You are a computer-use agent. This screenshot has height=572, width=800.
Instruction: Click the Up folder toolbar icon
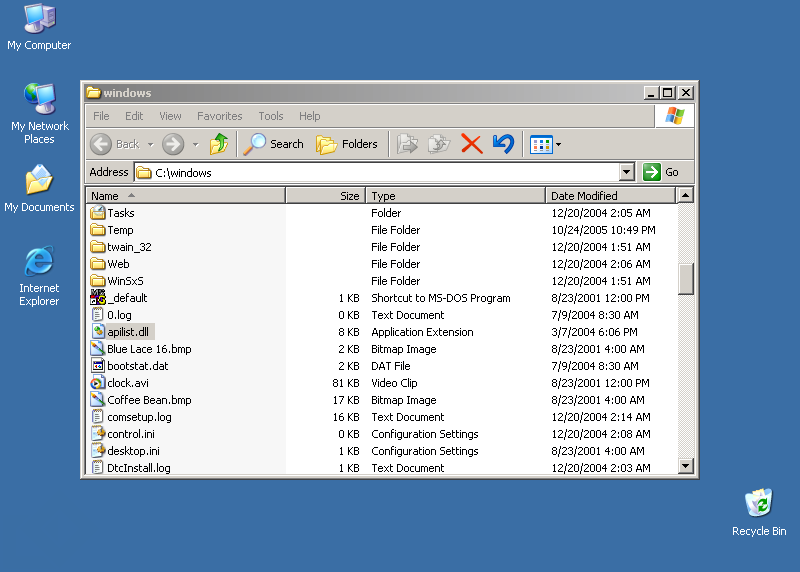coord(219,144)
